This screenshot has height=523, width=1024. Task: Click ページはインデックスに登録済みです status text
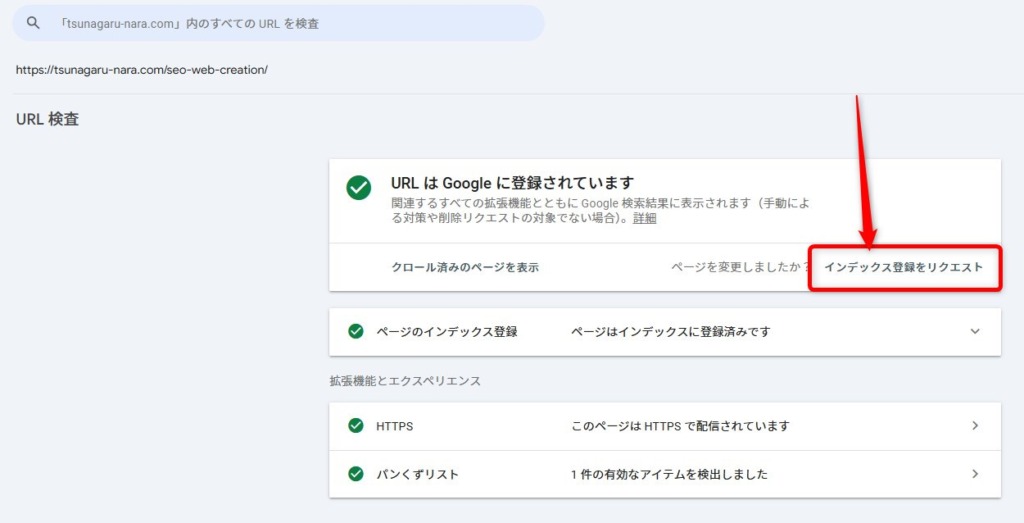tap(670, 331)
